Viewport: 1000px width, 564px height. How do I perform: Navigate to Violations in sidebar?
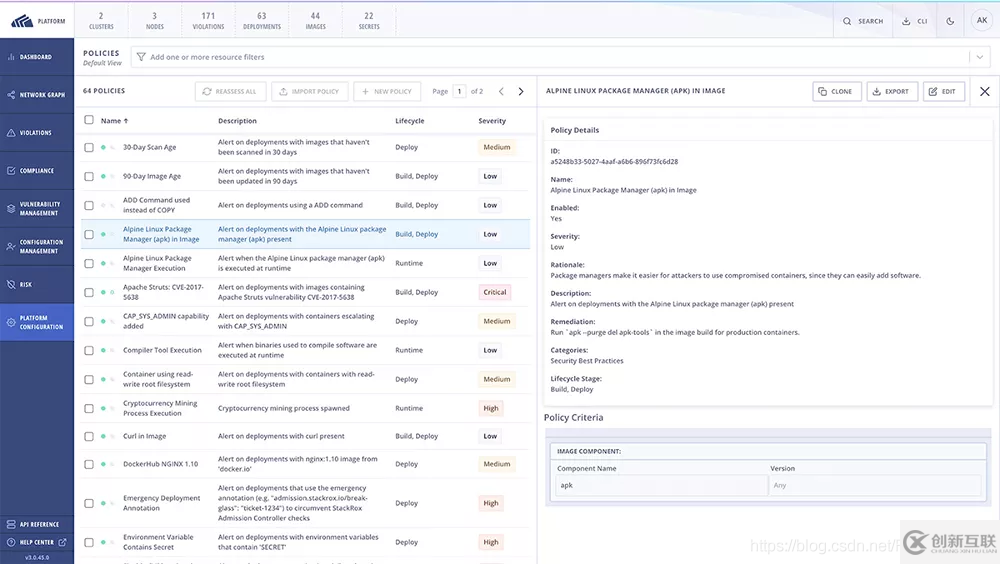tap(36, 132)
